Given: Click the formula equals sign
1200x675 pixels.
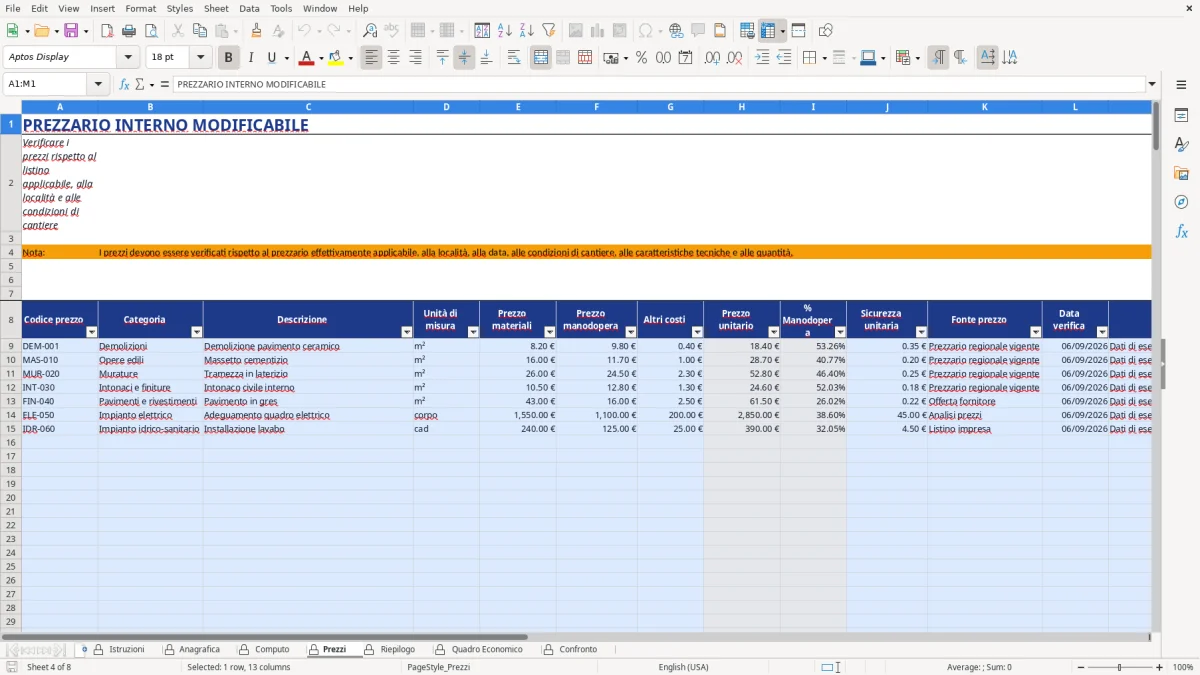Looking at the screenshot, I should click(x=165, y=84).
